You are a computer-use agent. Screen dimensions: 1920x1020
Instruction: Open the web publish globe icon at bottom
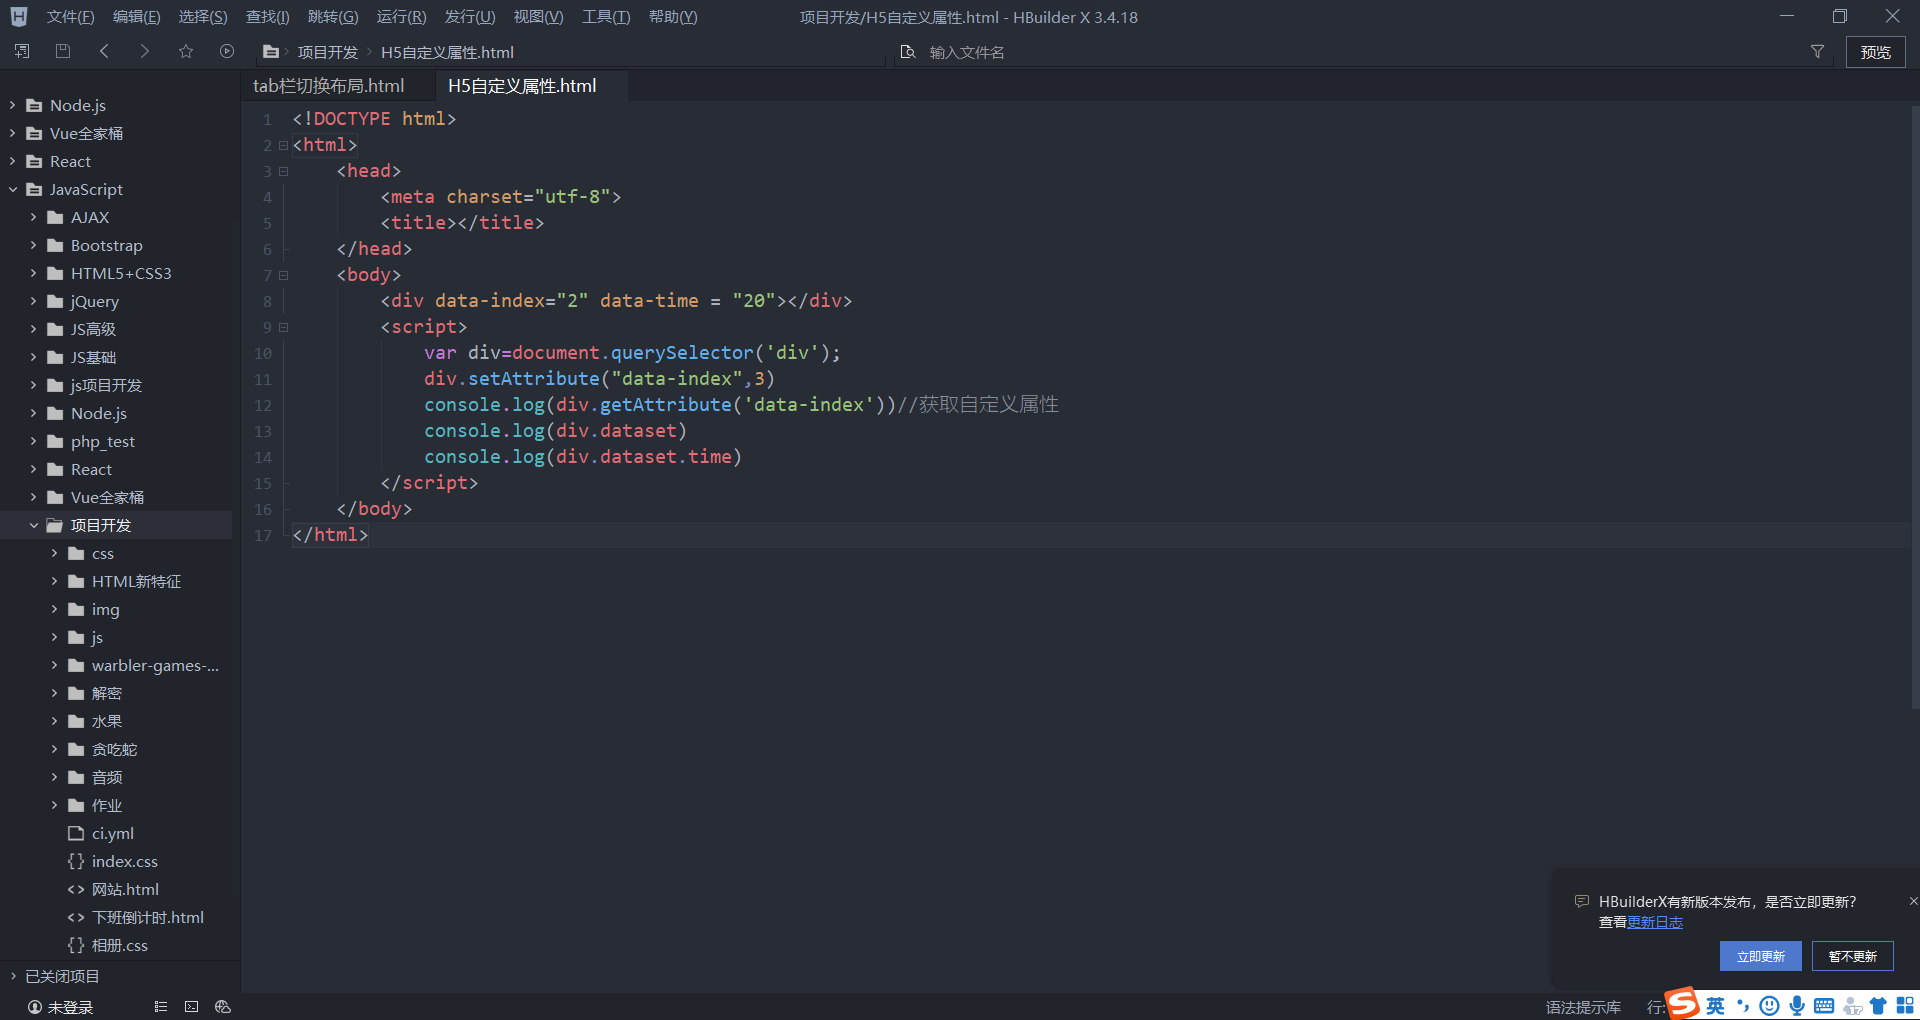click(x=222, y=1006)
